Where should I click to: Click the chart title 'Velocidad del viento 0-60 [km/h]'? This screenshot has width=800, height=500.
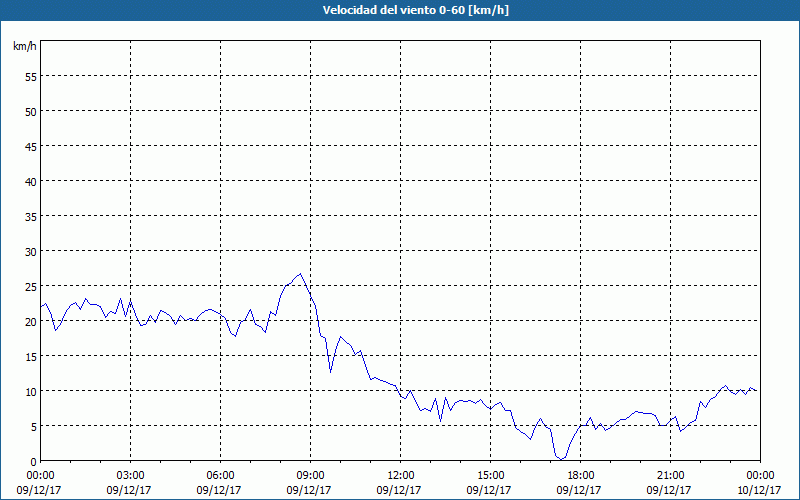tap(415, 10)
